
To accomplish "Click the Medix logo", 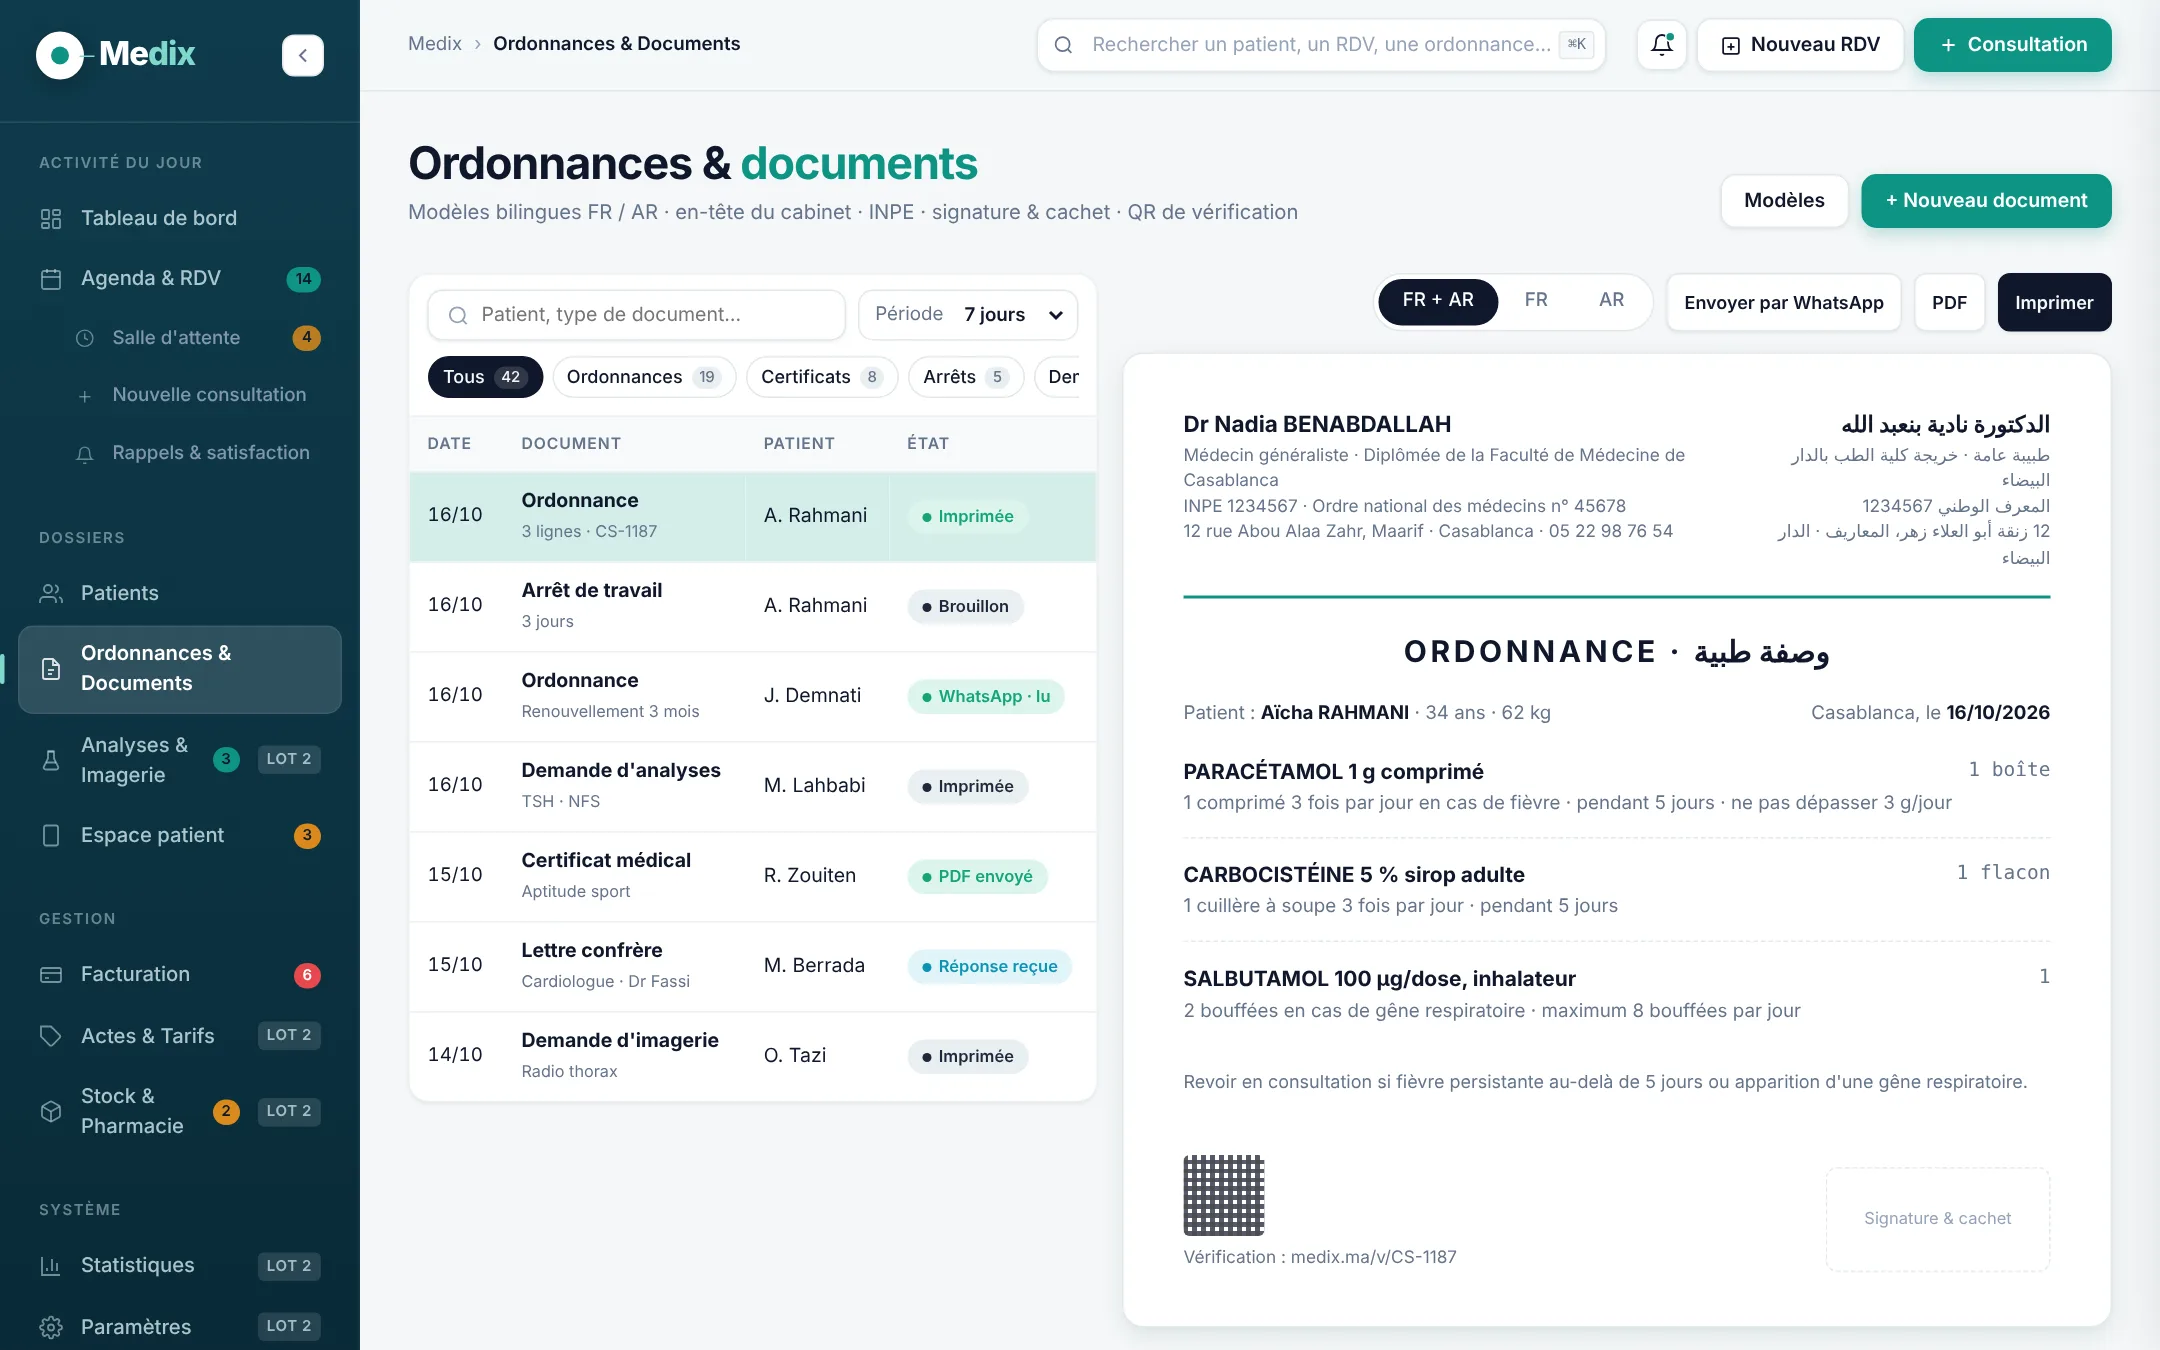I will tap(116, 54).
